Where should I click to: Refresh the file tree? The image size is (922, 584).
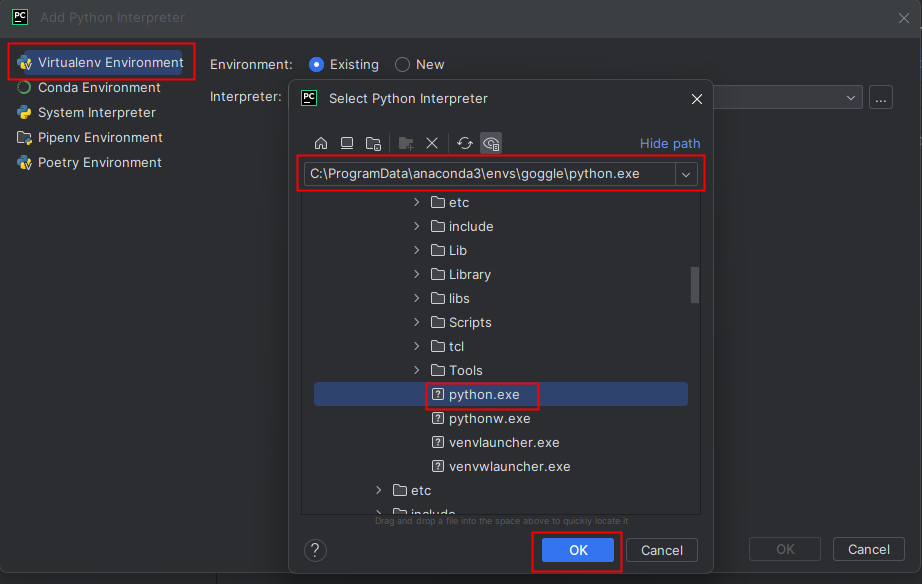(465, 143)
